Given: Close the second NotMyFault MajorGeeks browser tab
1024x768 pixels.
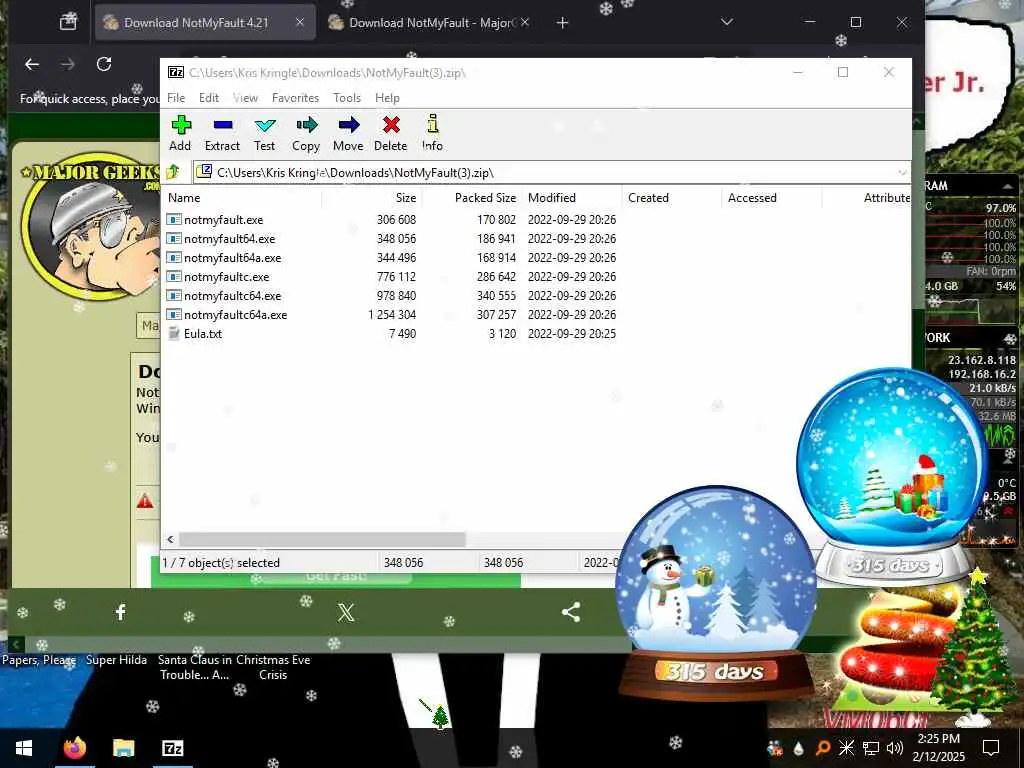Looking at the screenshot, I should [x=524, y=22].
